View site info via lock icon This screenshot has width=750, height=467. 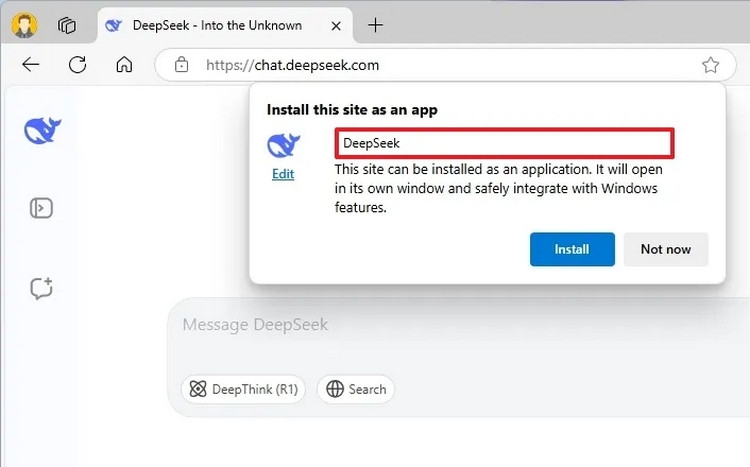tap(181, 65)
